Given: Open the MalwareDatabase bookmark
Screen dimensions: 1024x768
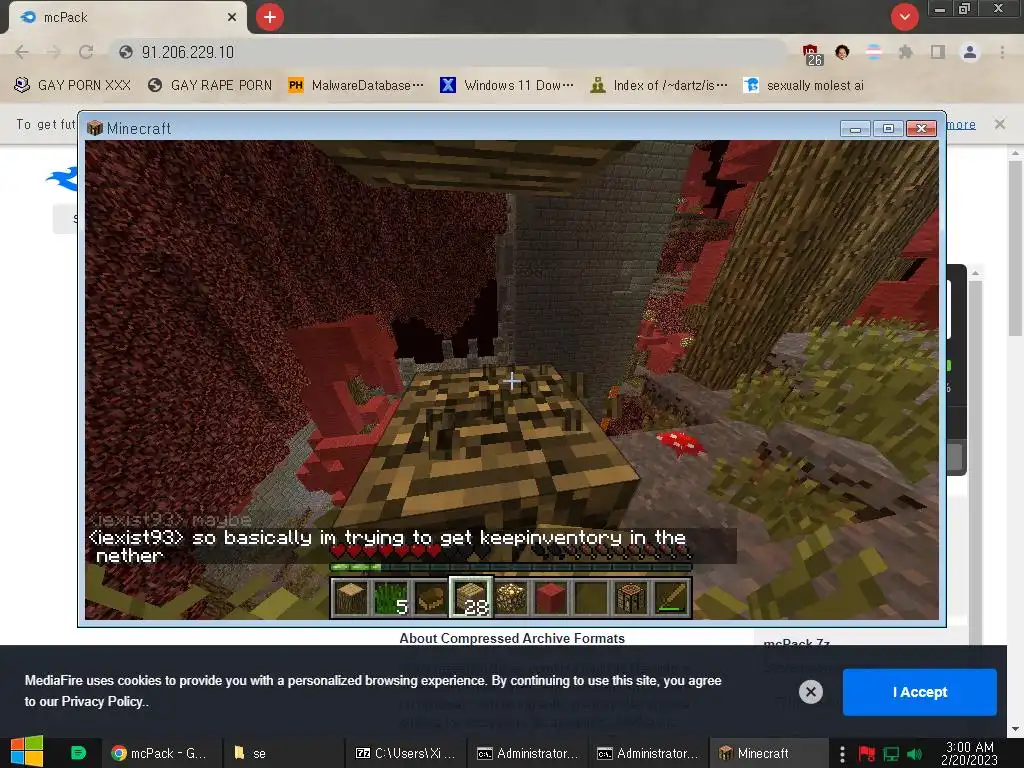Looking at the screenshot, I should (x=356, y=86).
